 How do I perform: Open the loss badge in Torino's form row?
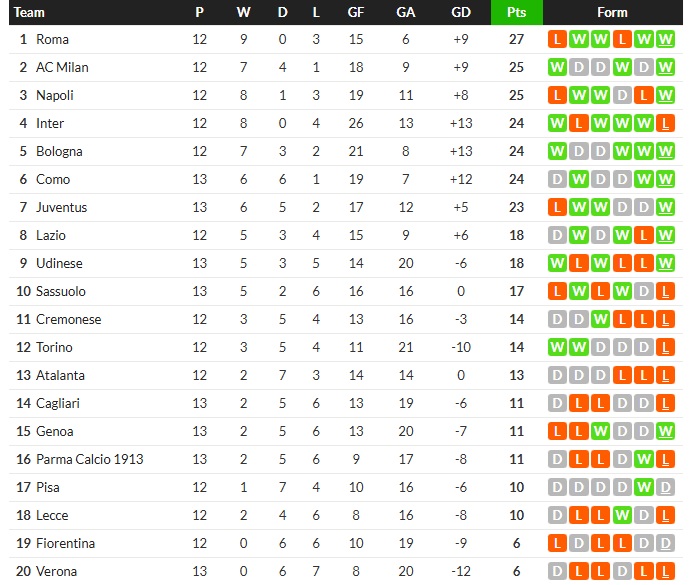coord(667,347)
